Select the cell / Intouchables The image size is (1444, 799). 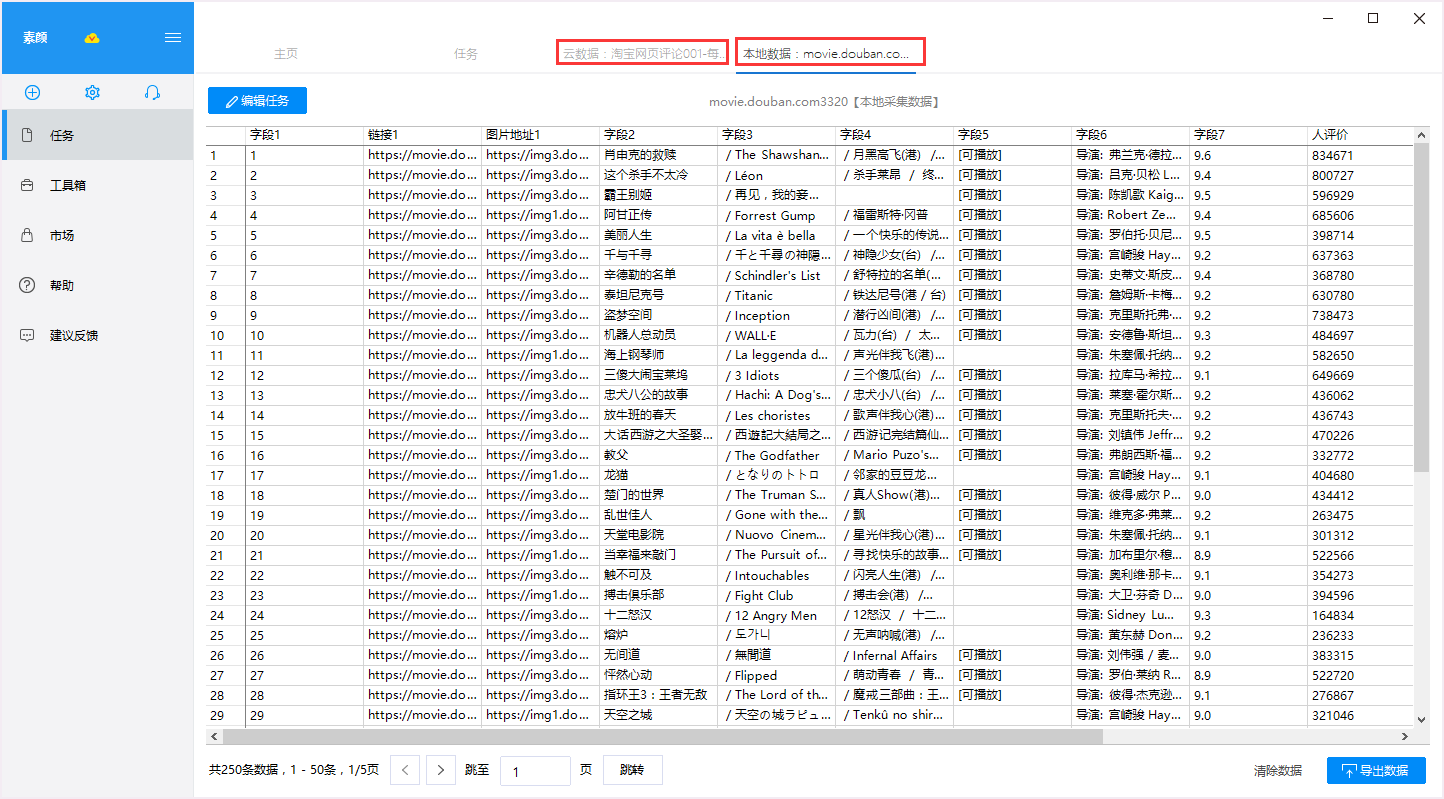pyautogui.click(x=777, y=575)
